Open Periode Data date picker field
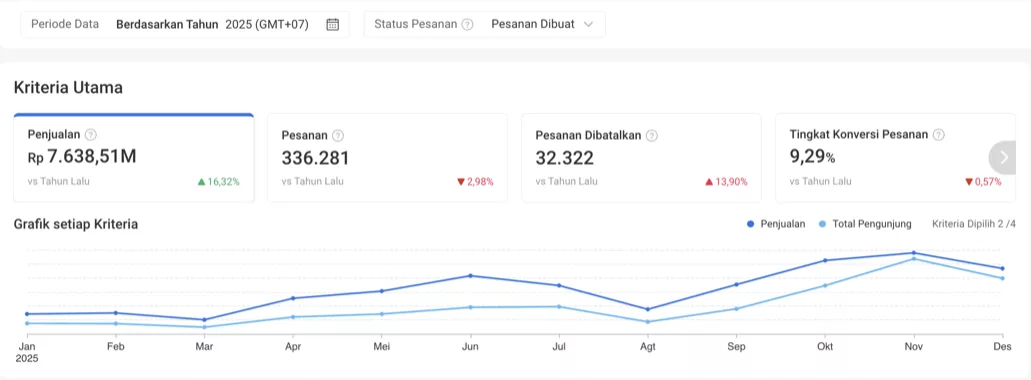 pos(185,24)
